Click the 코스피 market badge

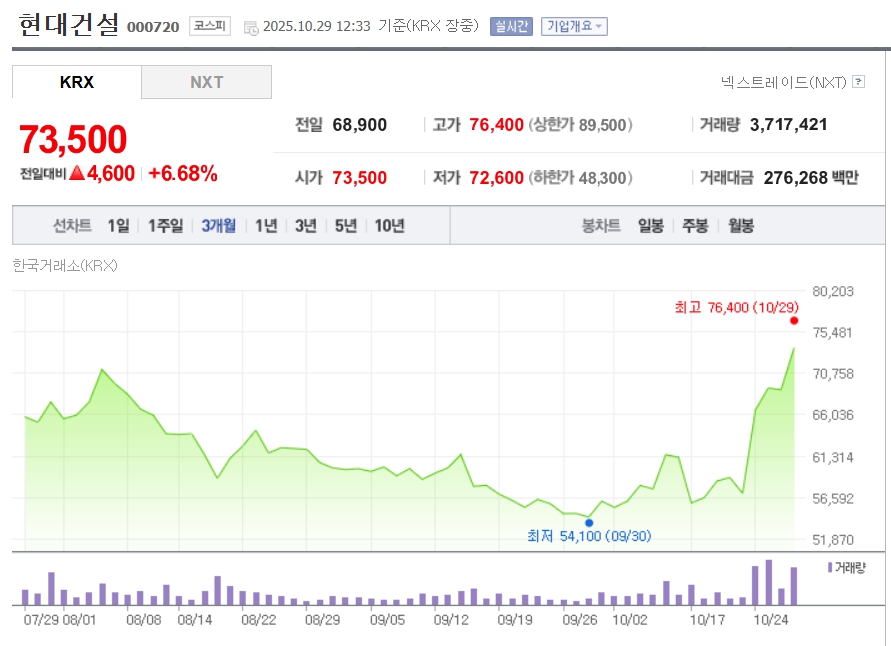209,26
